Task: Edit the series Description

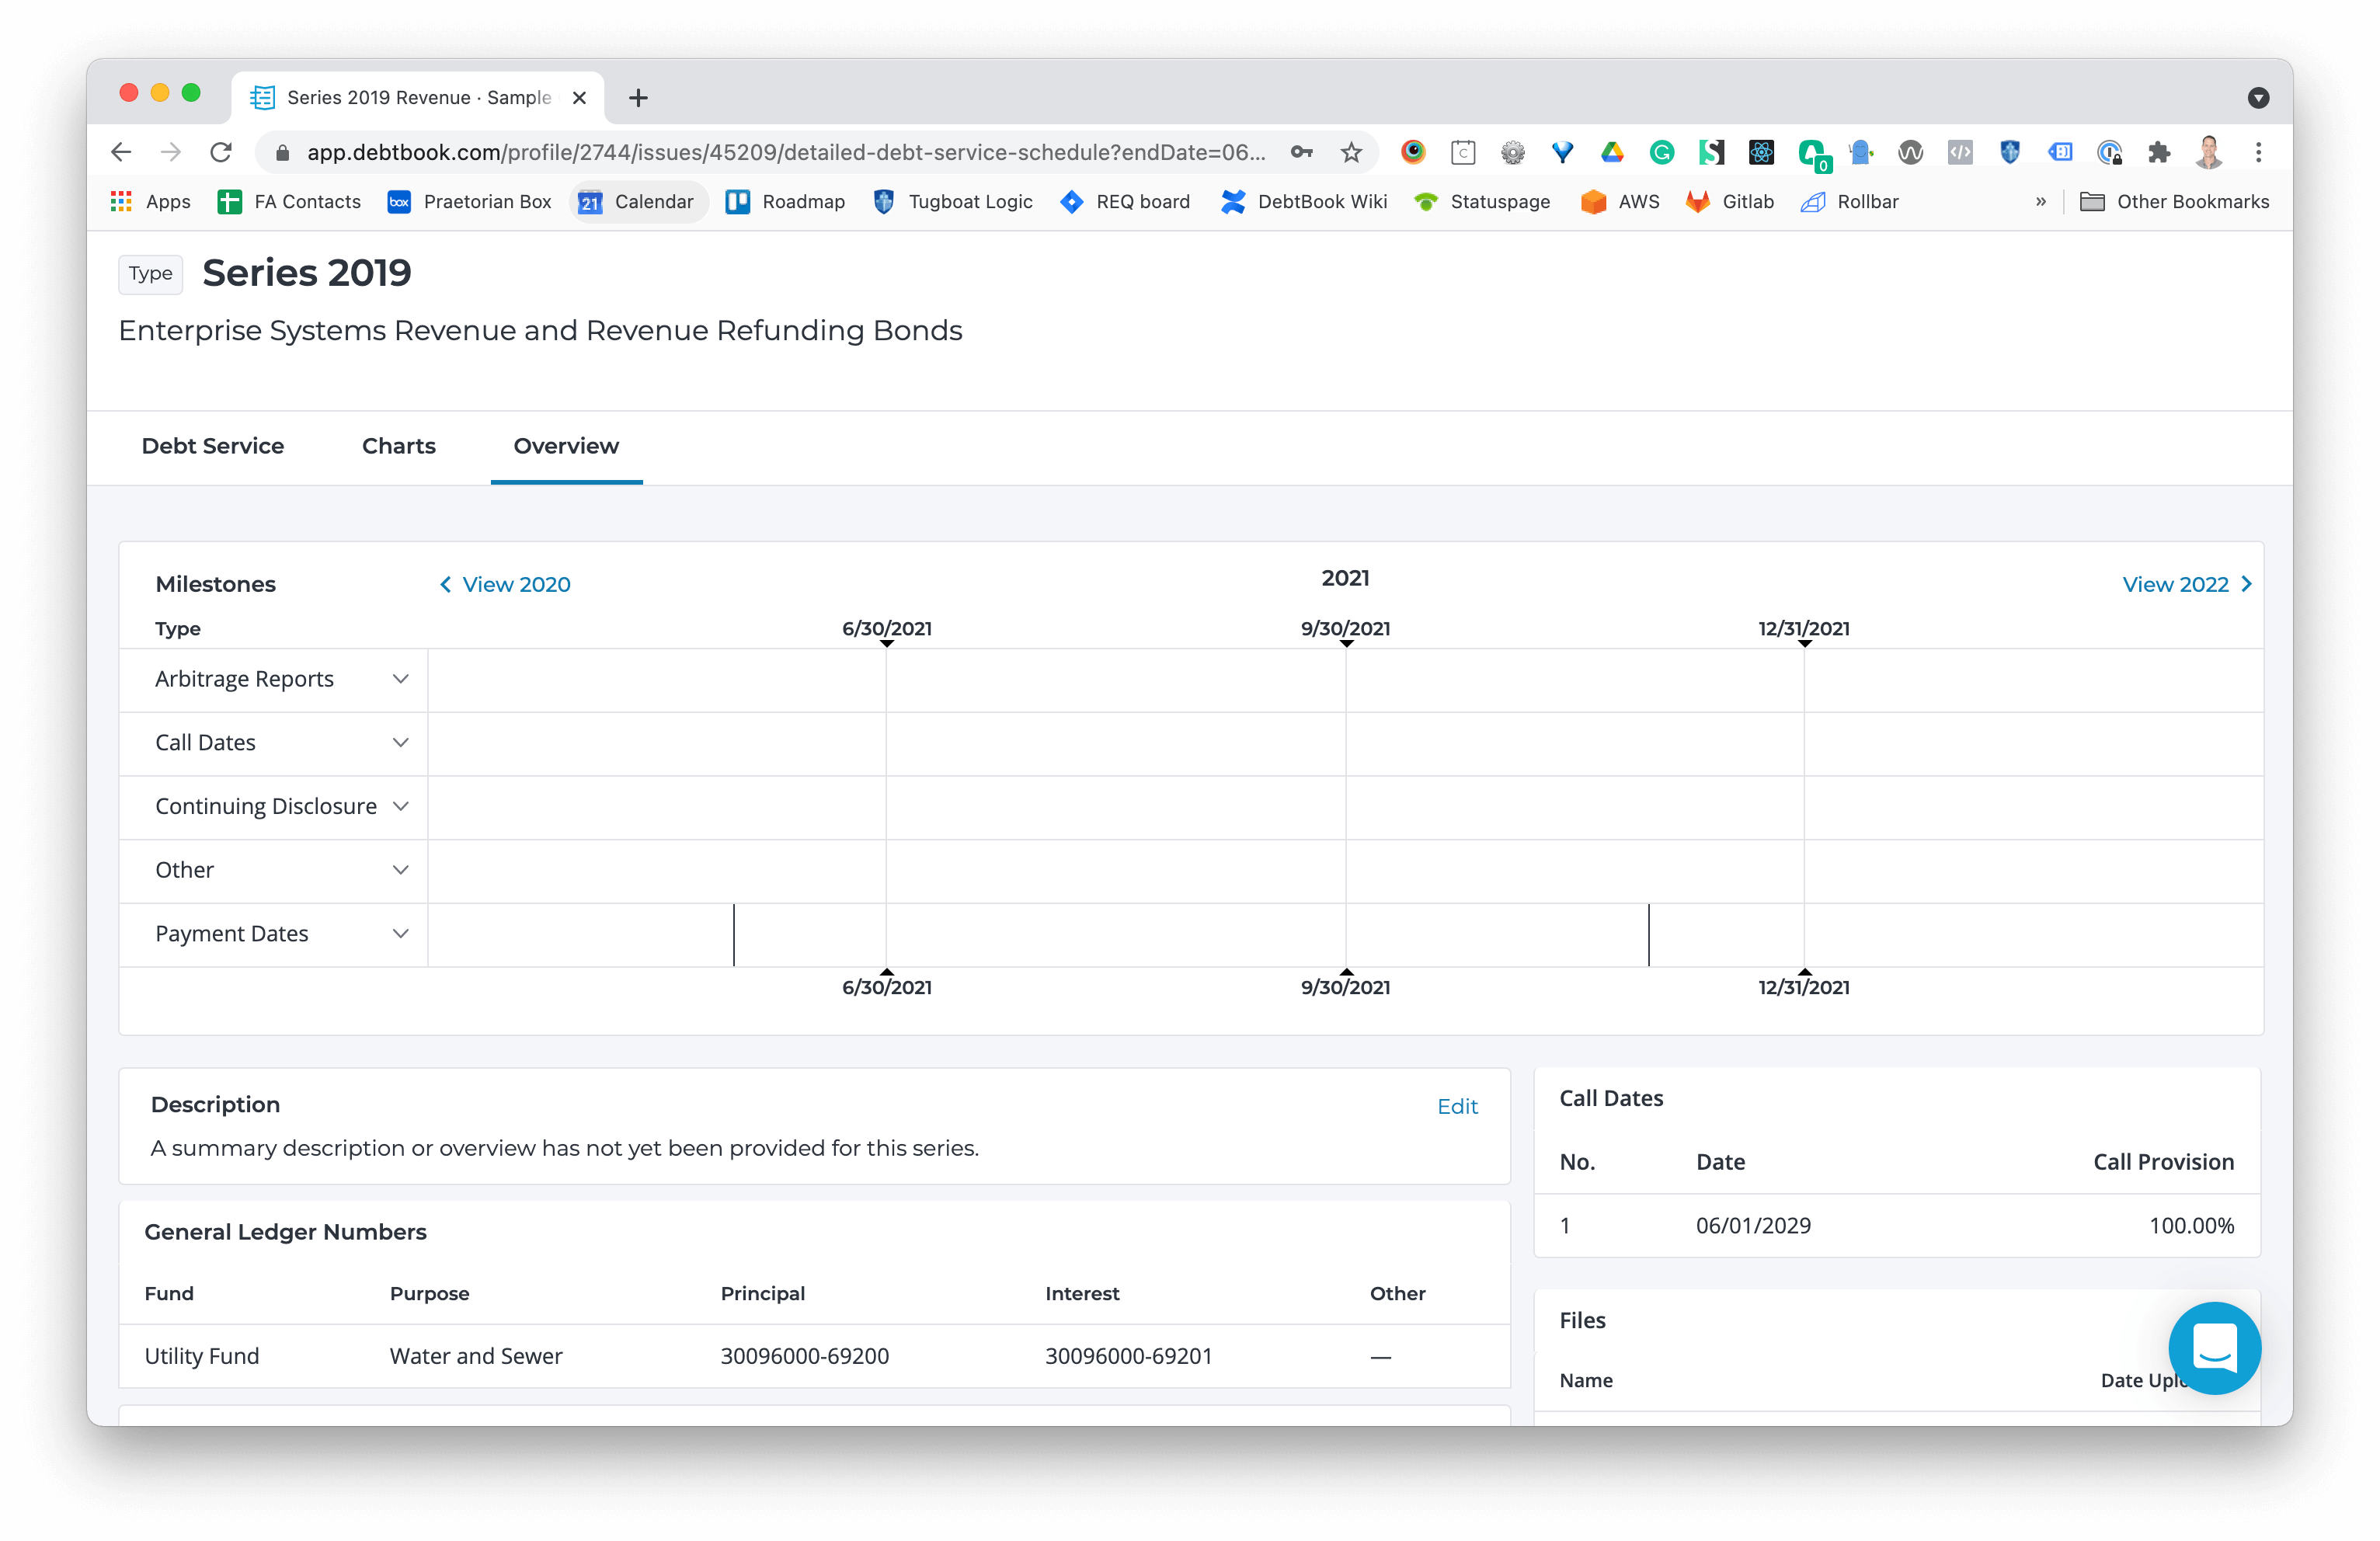Action: point(1457,1106)
